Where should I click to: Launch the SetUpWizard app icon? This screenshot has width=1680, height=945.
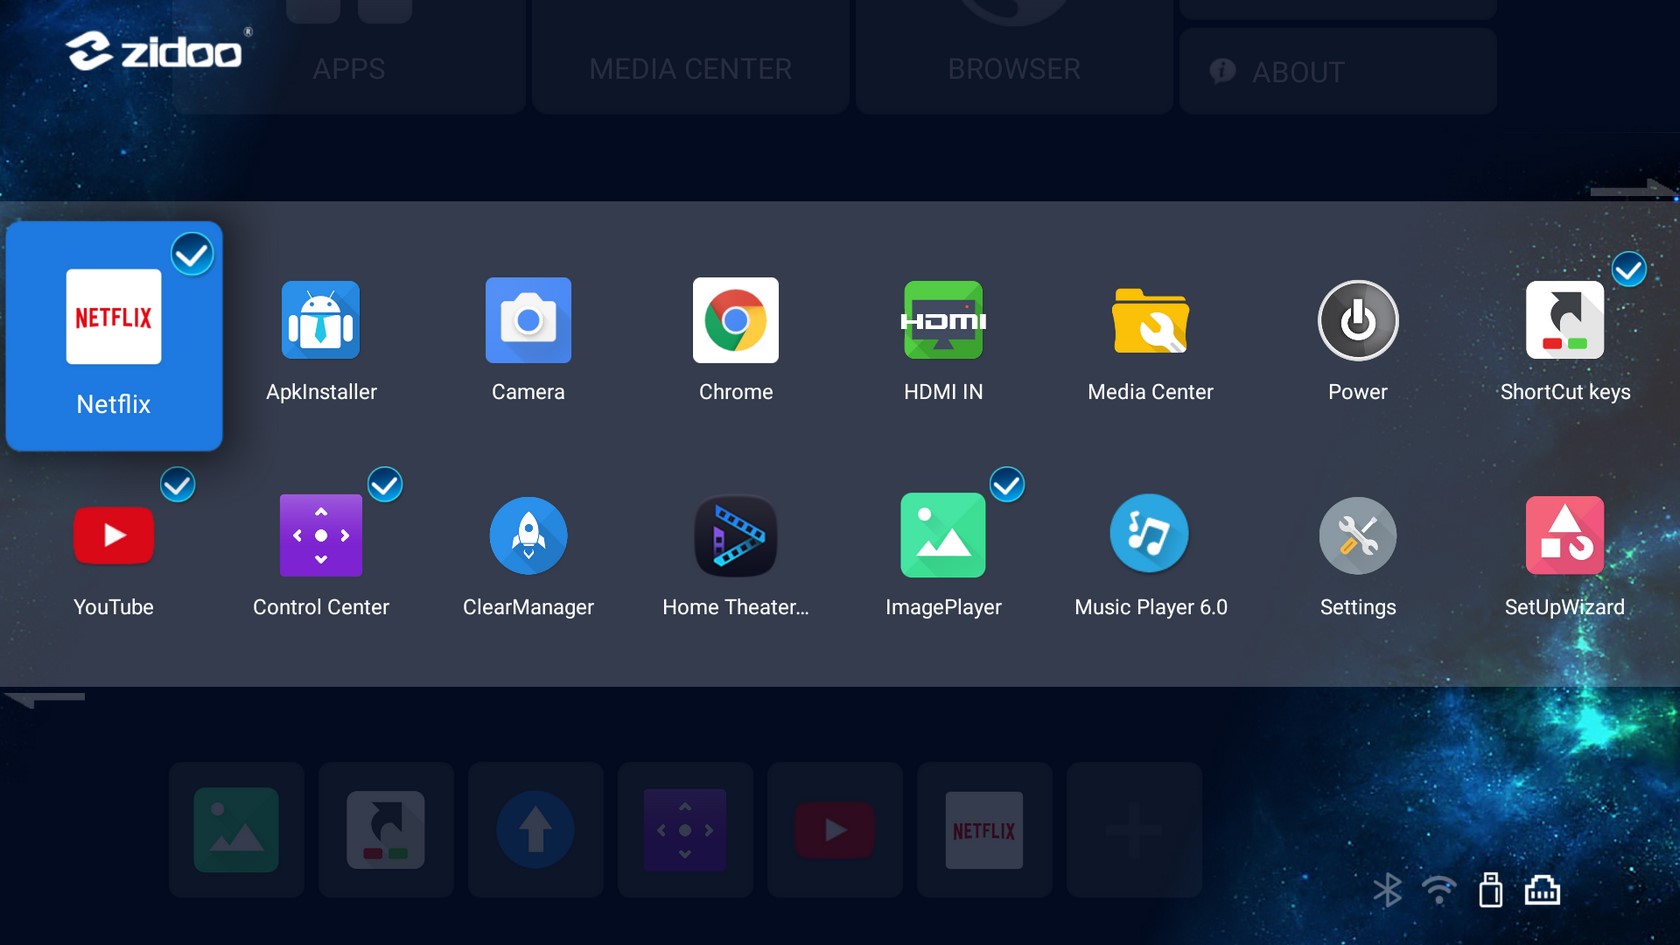pyautogui.click(x=1565, y=535)
